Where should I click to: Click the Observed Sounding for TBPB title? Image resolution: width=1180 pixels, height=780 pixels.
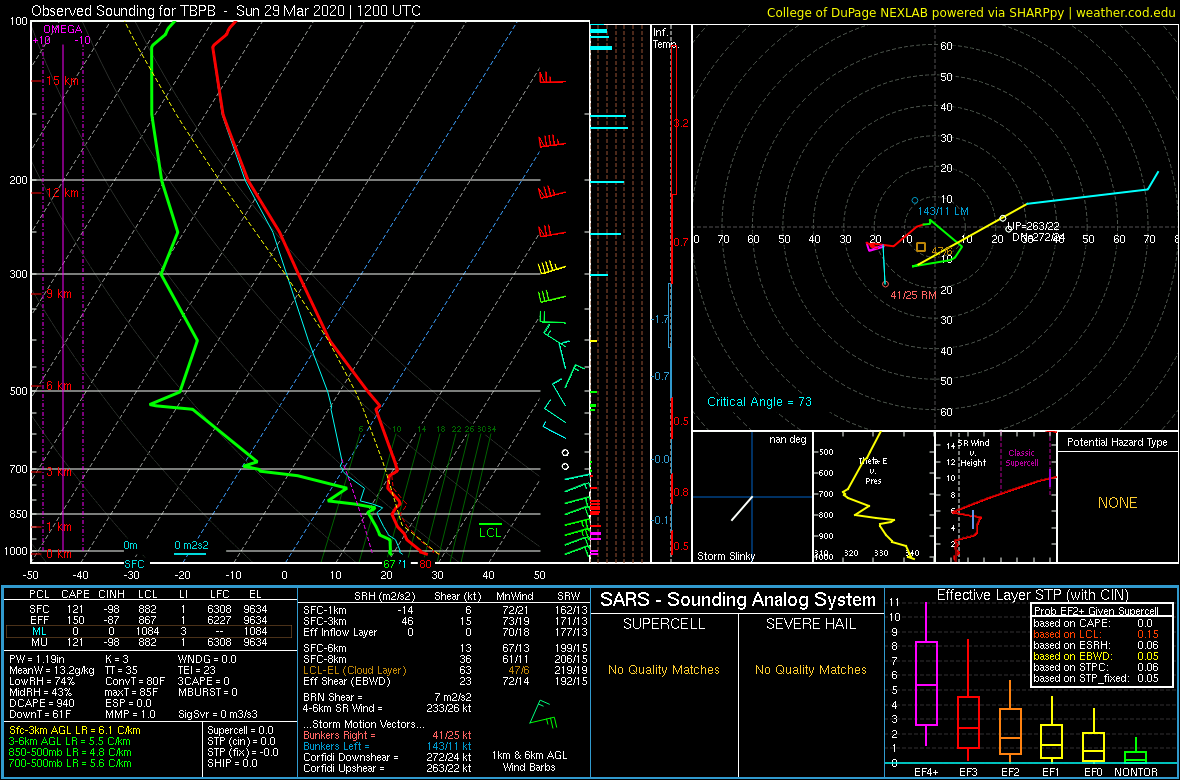pyautogui.click(x=226, y=11)
